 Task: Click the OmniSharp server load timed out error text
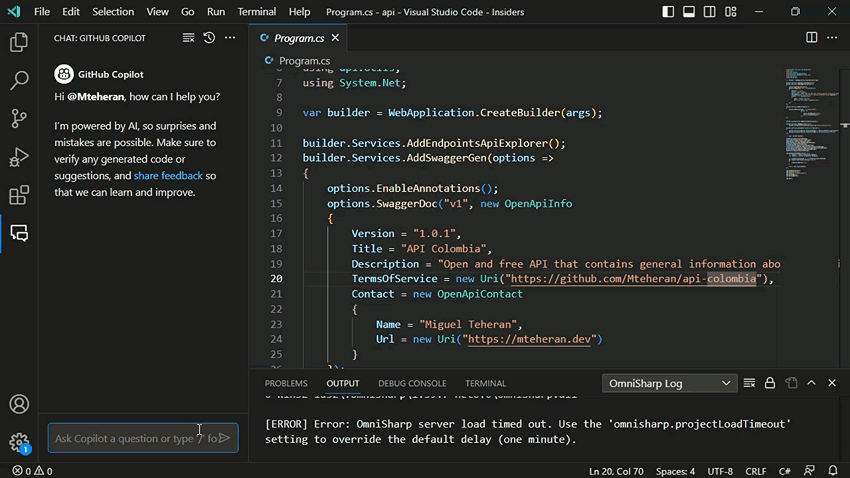click(528, 431)
